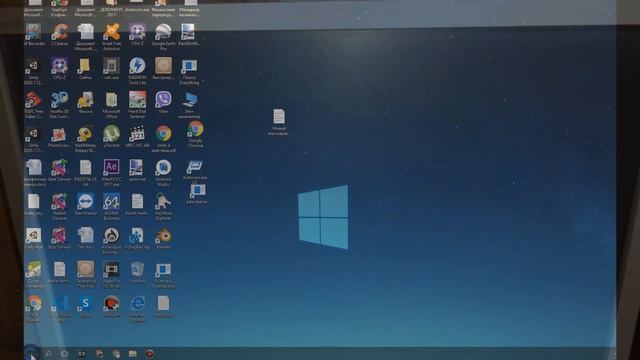Open the PaintDotNet shortcut

click(188, 35)
